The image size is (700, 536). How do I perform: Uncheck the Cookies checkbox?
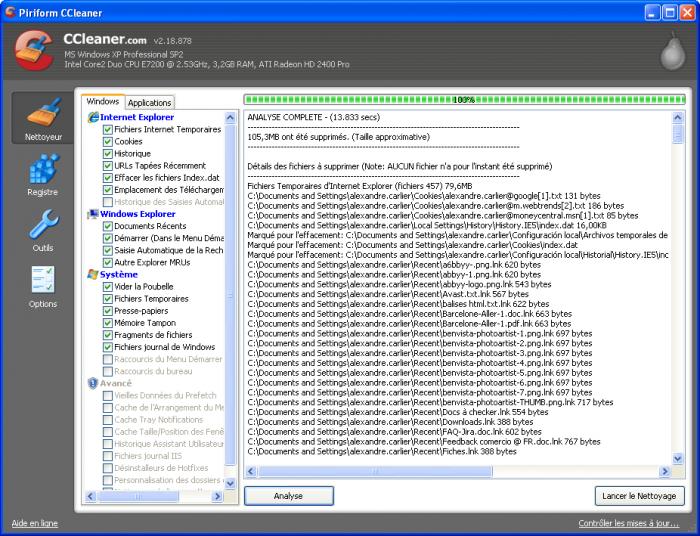[x=107, y=142]
